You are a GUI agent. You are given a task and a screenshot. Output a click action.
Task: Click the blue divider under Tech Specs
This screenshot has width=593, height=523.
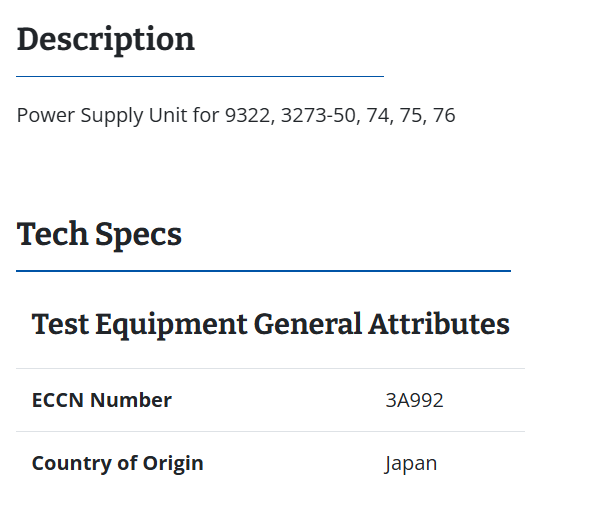(x=263, y=271)
